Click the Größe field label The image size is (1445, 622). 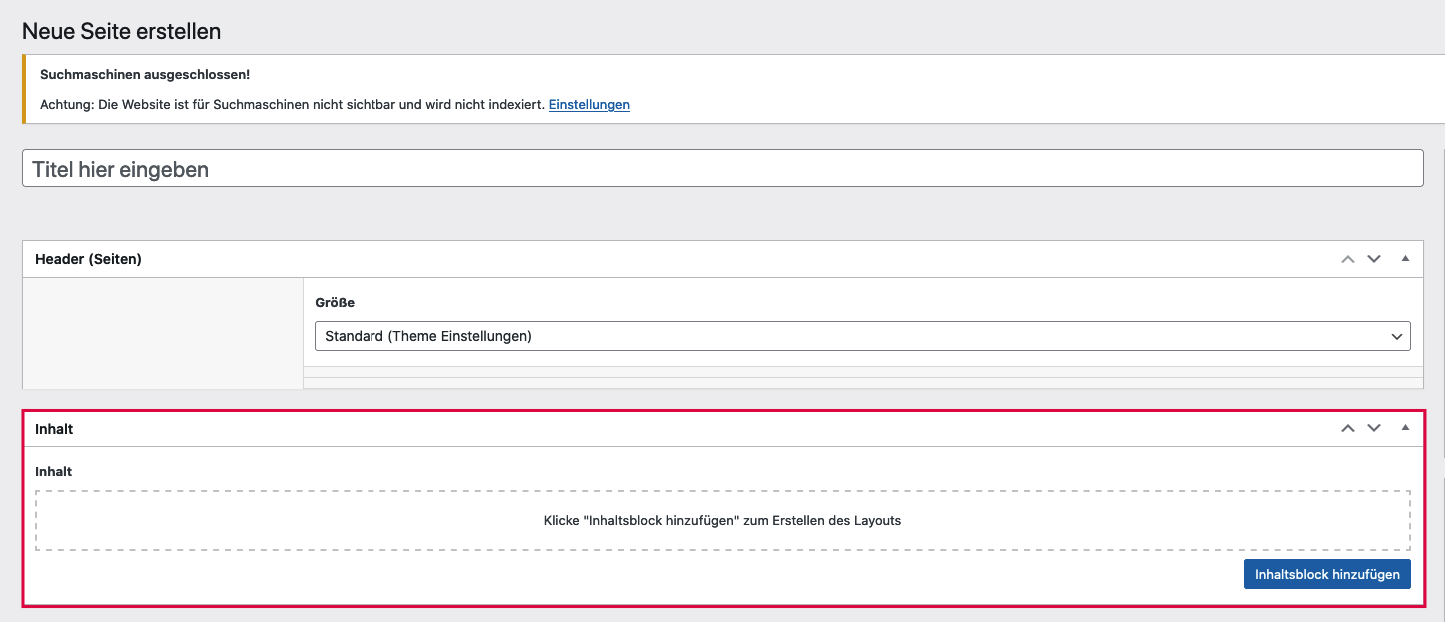[x=335, y=302]
